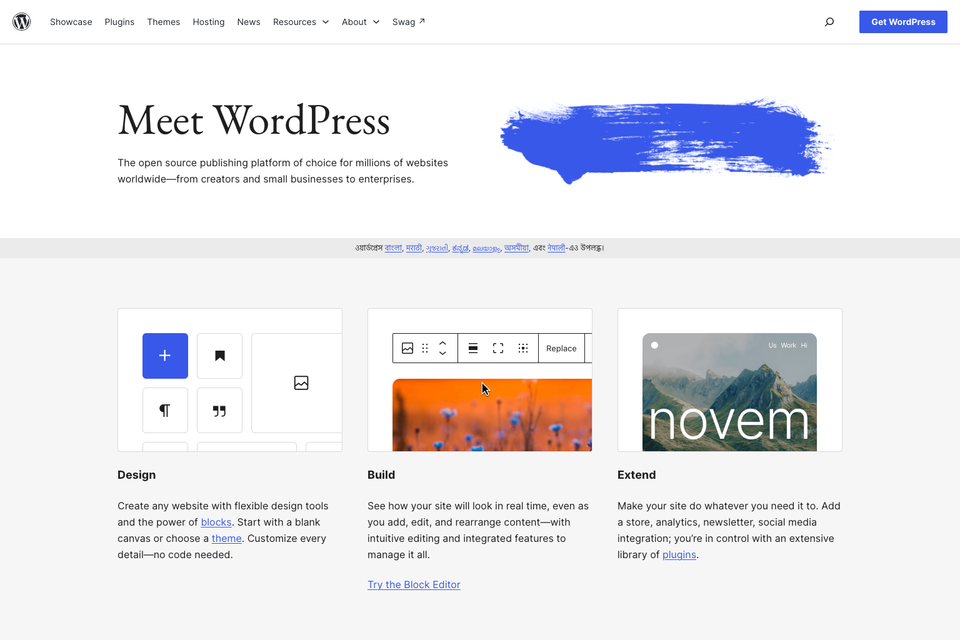Click the Design heading
Viewport: 960px width, 640px height.
[137, 475]
